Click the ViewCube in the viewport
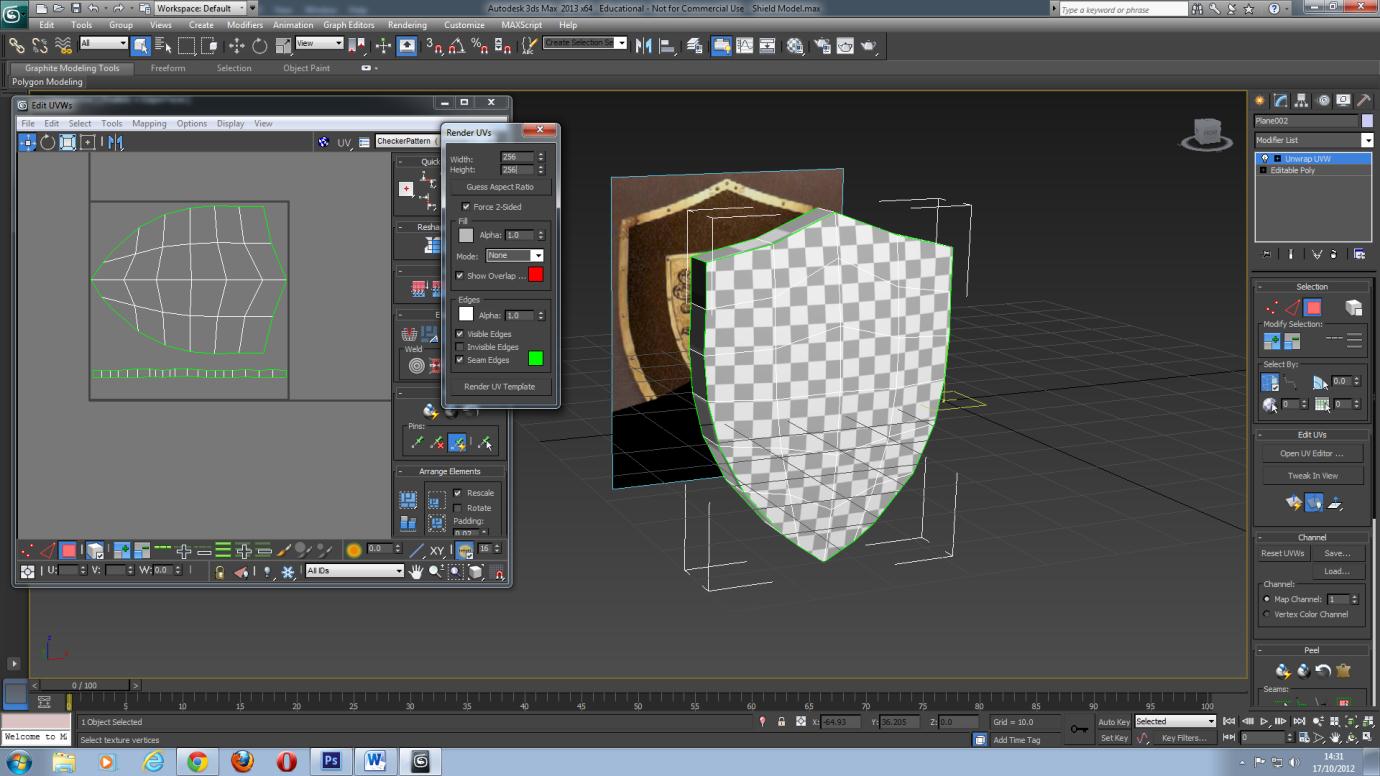This screenshot has height=776, width=1380. pos(1206,132)
